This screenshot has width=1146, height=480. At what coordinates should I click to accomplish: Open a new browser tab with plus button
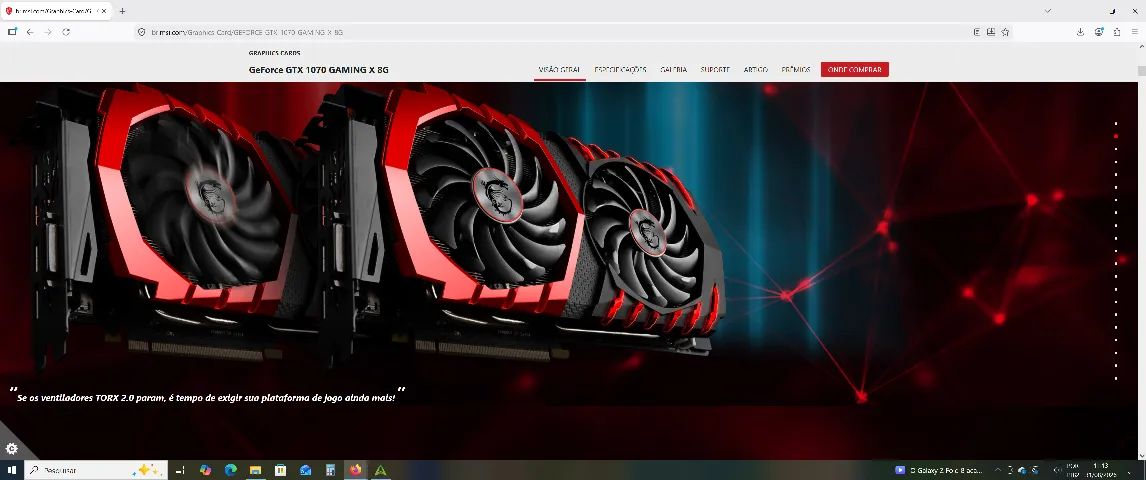[x=122, y=11]
